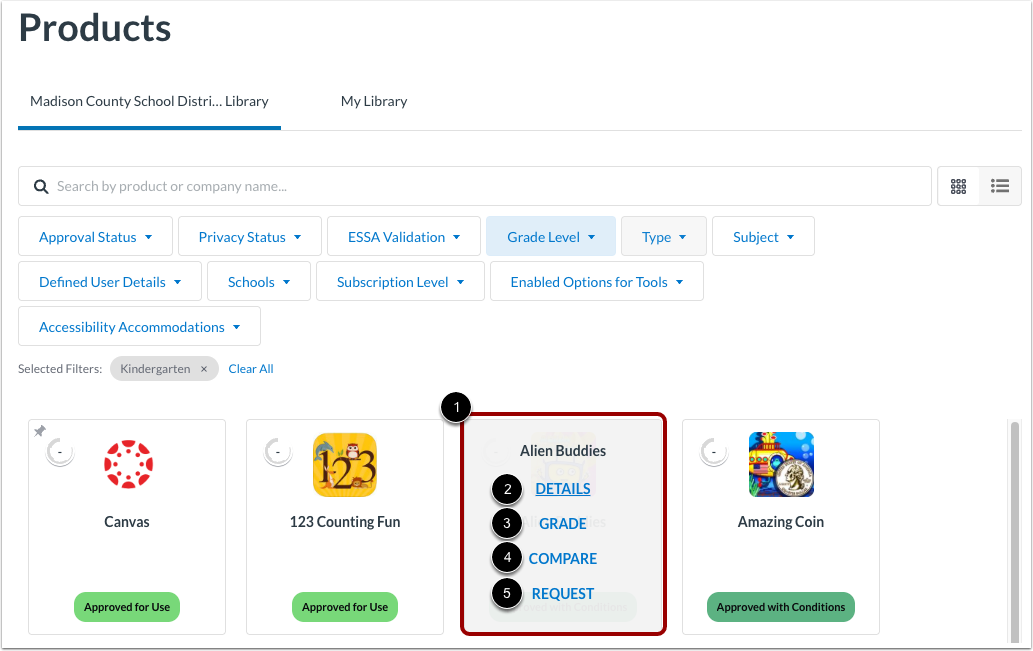Screen dimensions: 1033x651
Task: Click the search magnifier icon
Action: tap(40, 186)
